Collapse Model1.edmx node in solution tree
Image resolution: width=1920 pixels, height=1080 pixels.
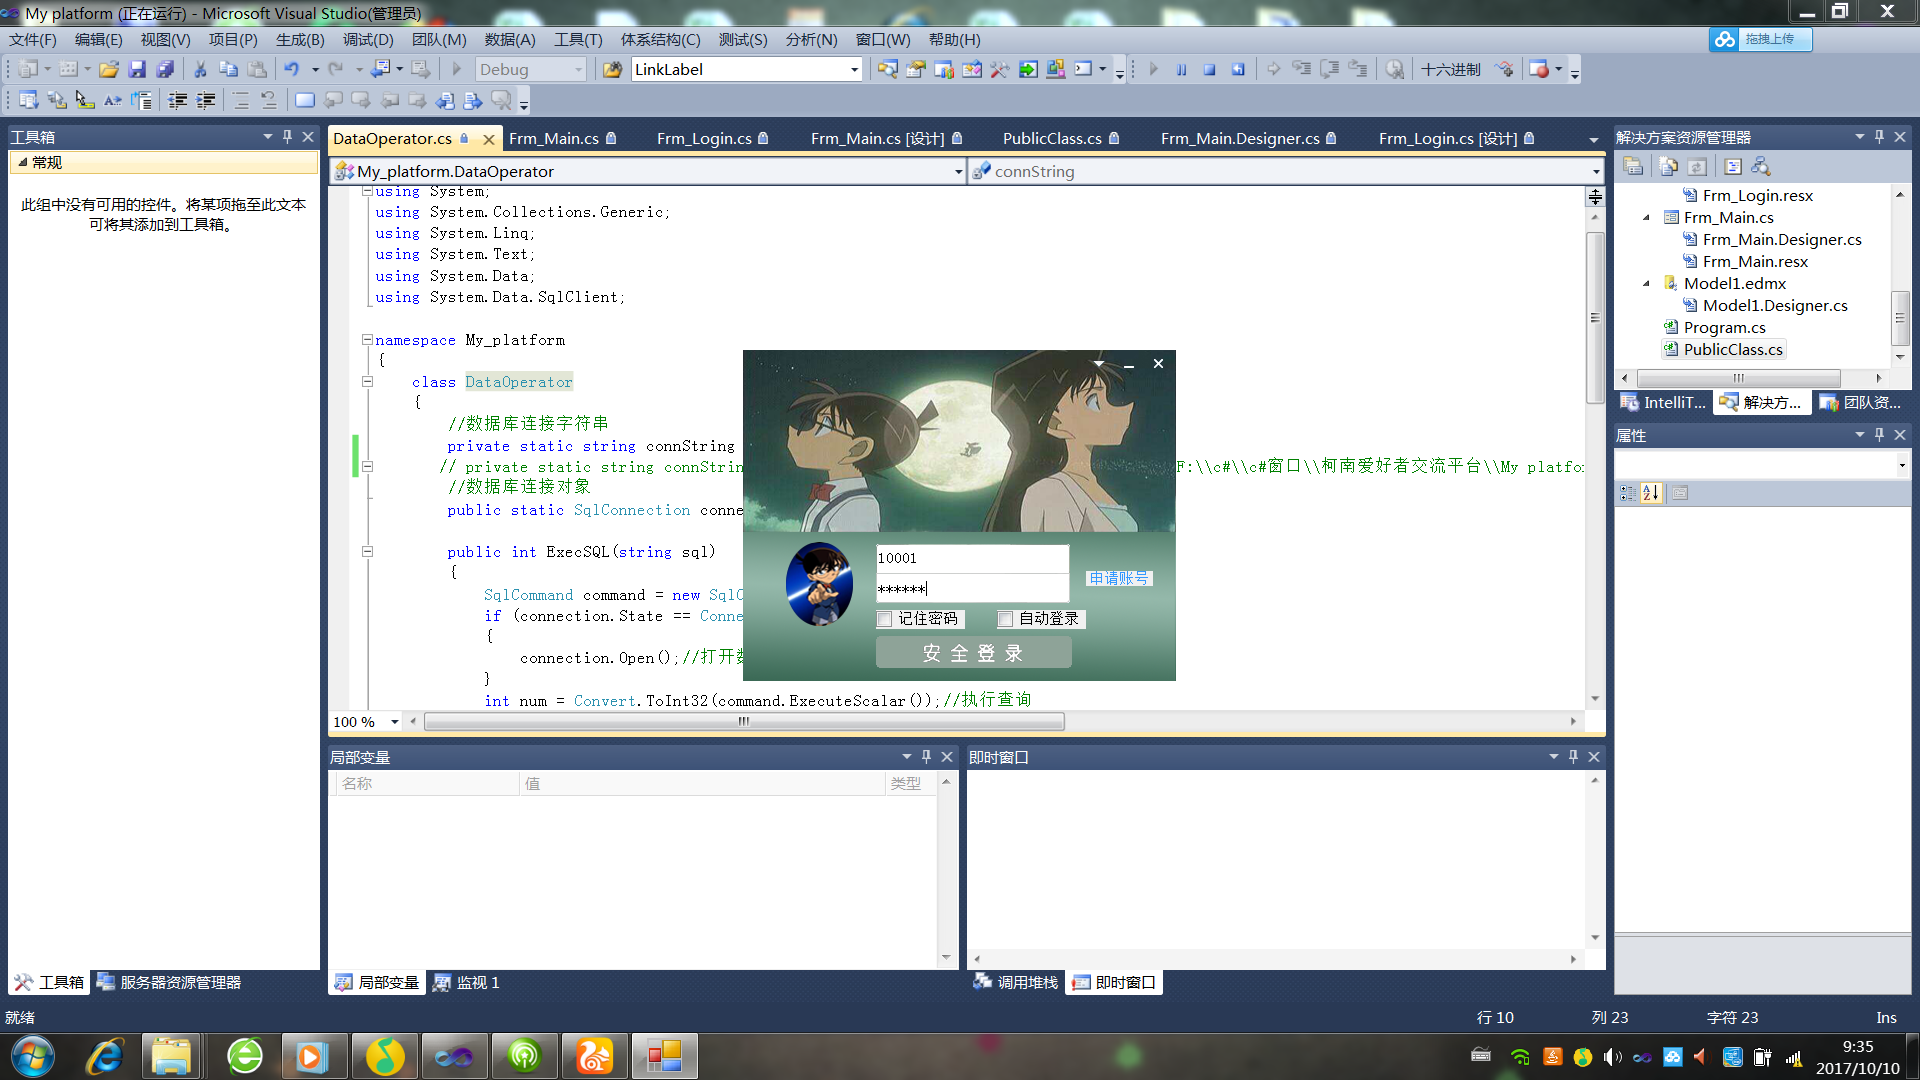[1647, 284]
